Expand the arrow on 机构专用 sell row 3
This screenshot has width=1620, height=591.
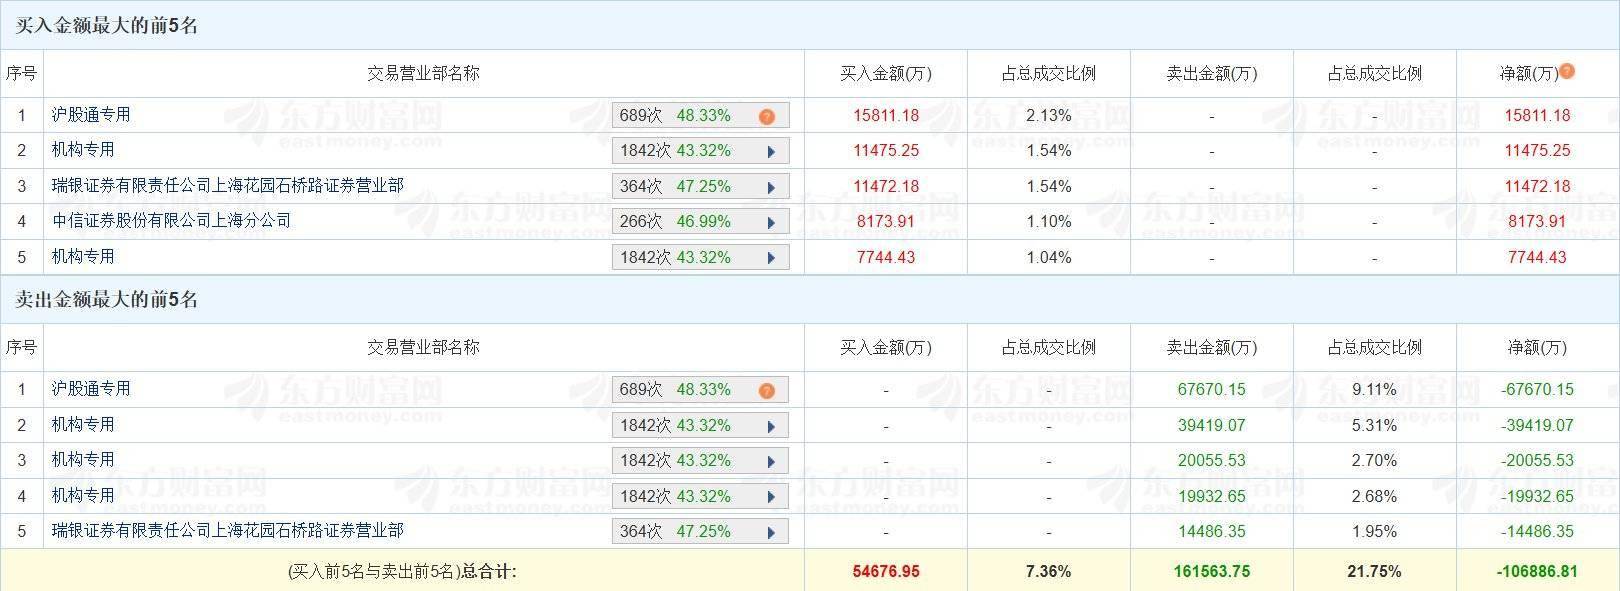[x=770, y=460]
